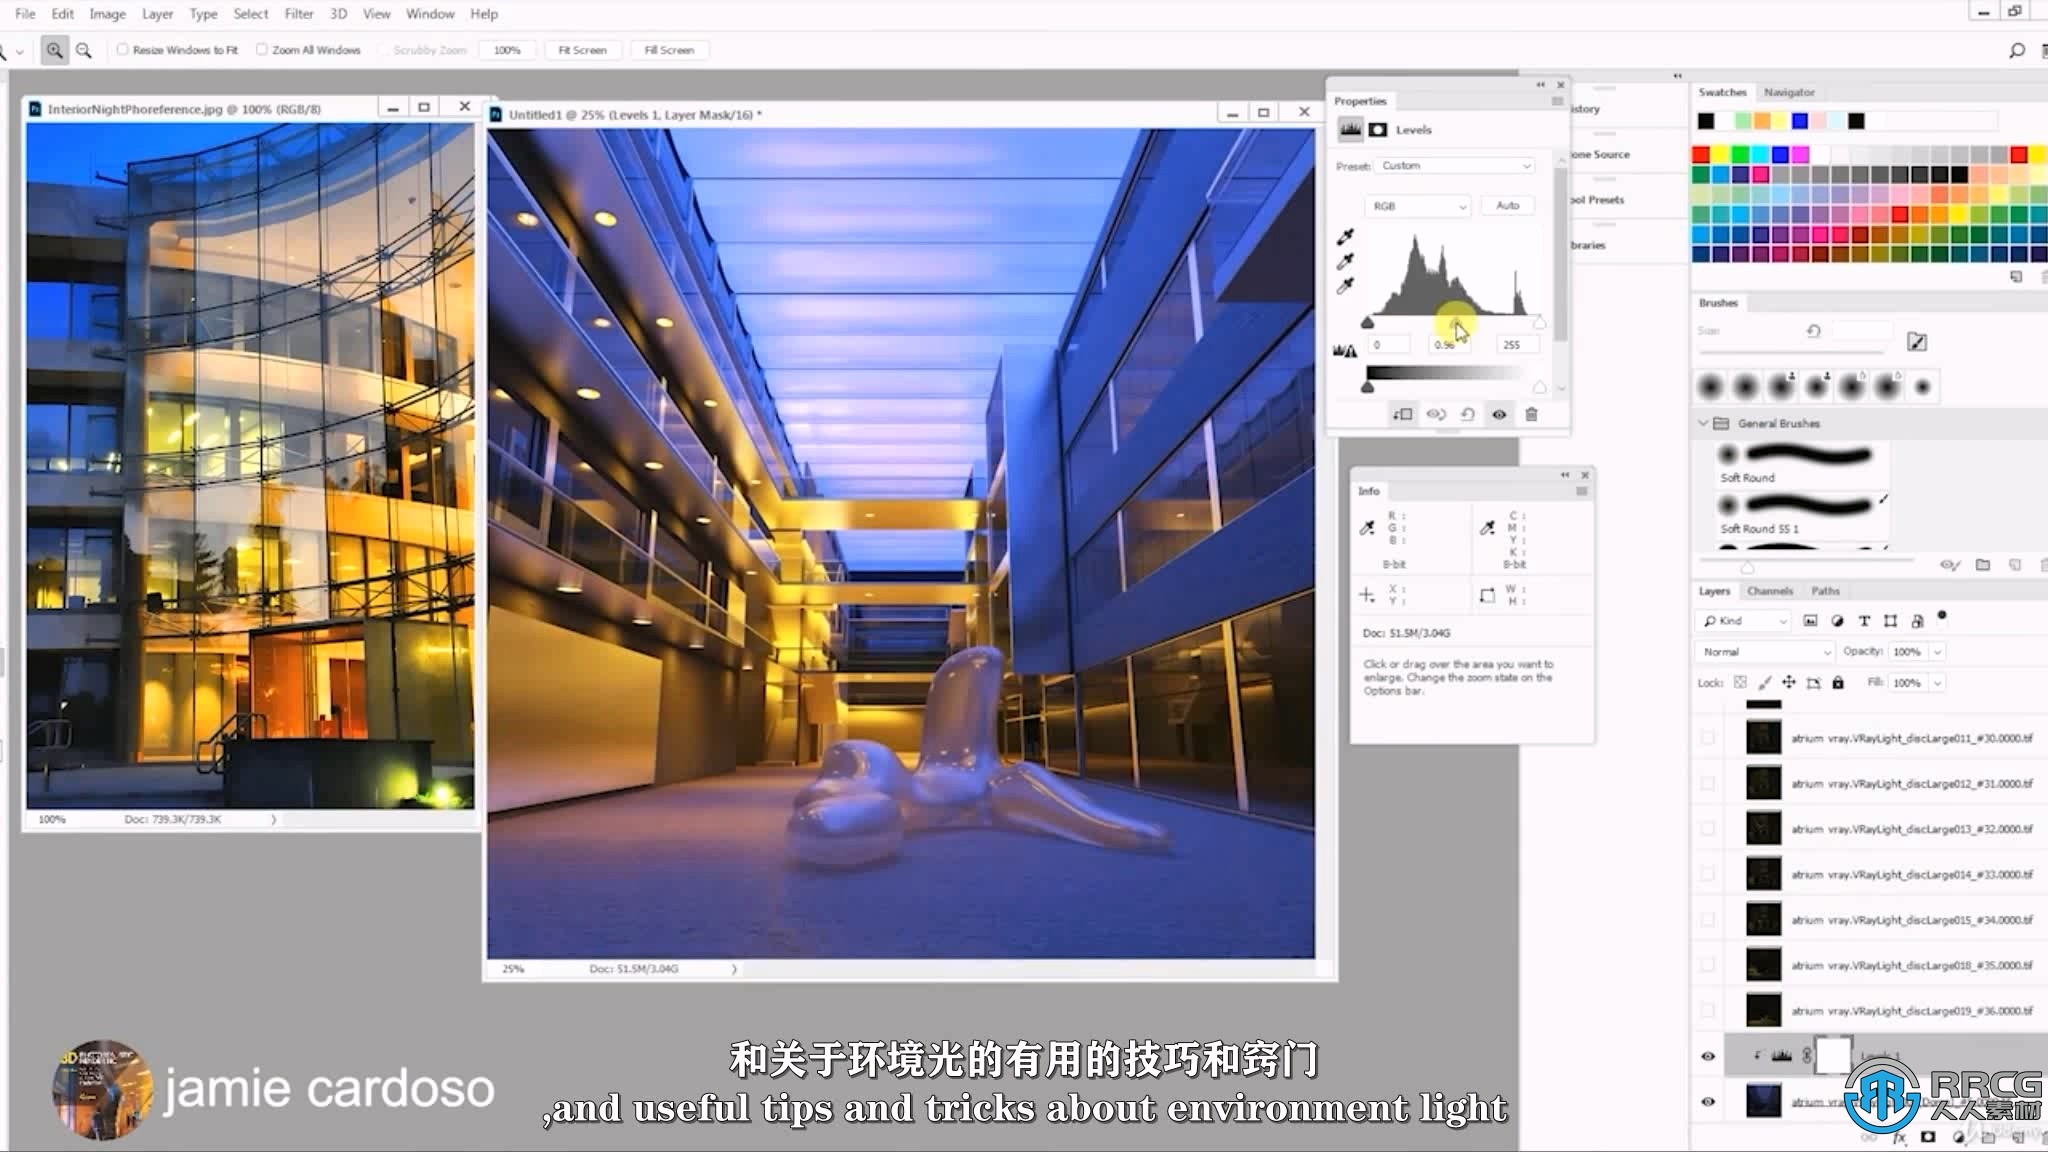This screenshot has height=1152, width=2048.
Task: Open the search icon at top right
Action: (x=2016, y=50)
